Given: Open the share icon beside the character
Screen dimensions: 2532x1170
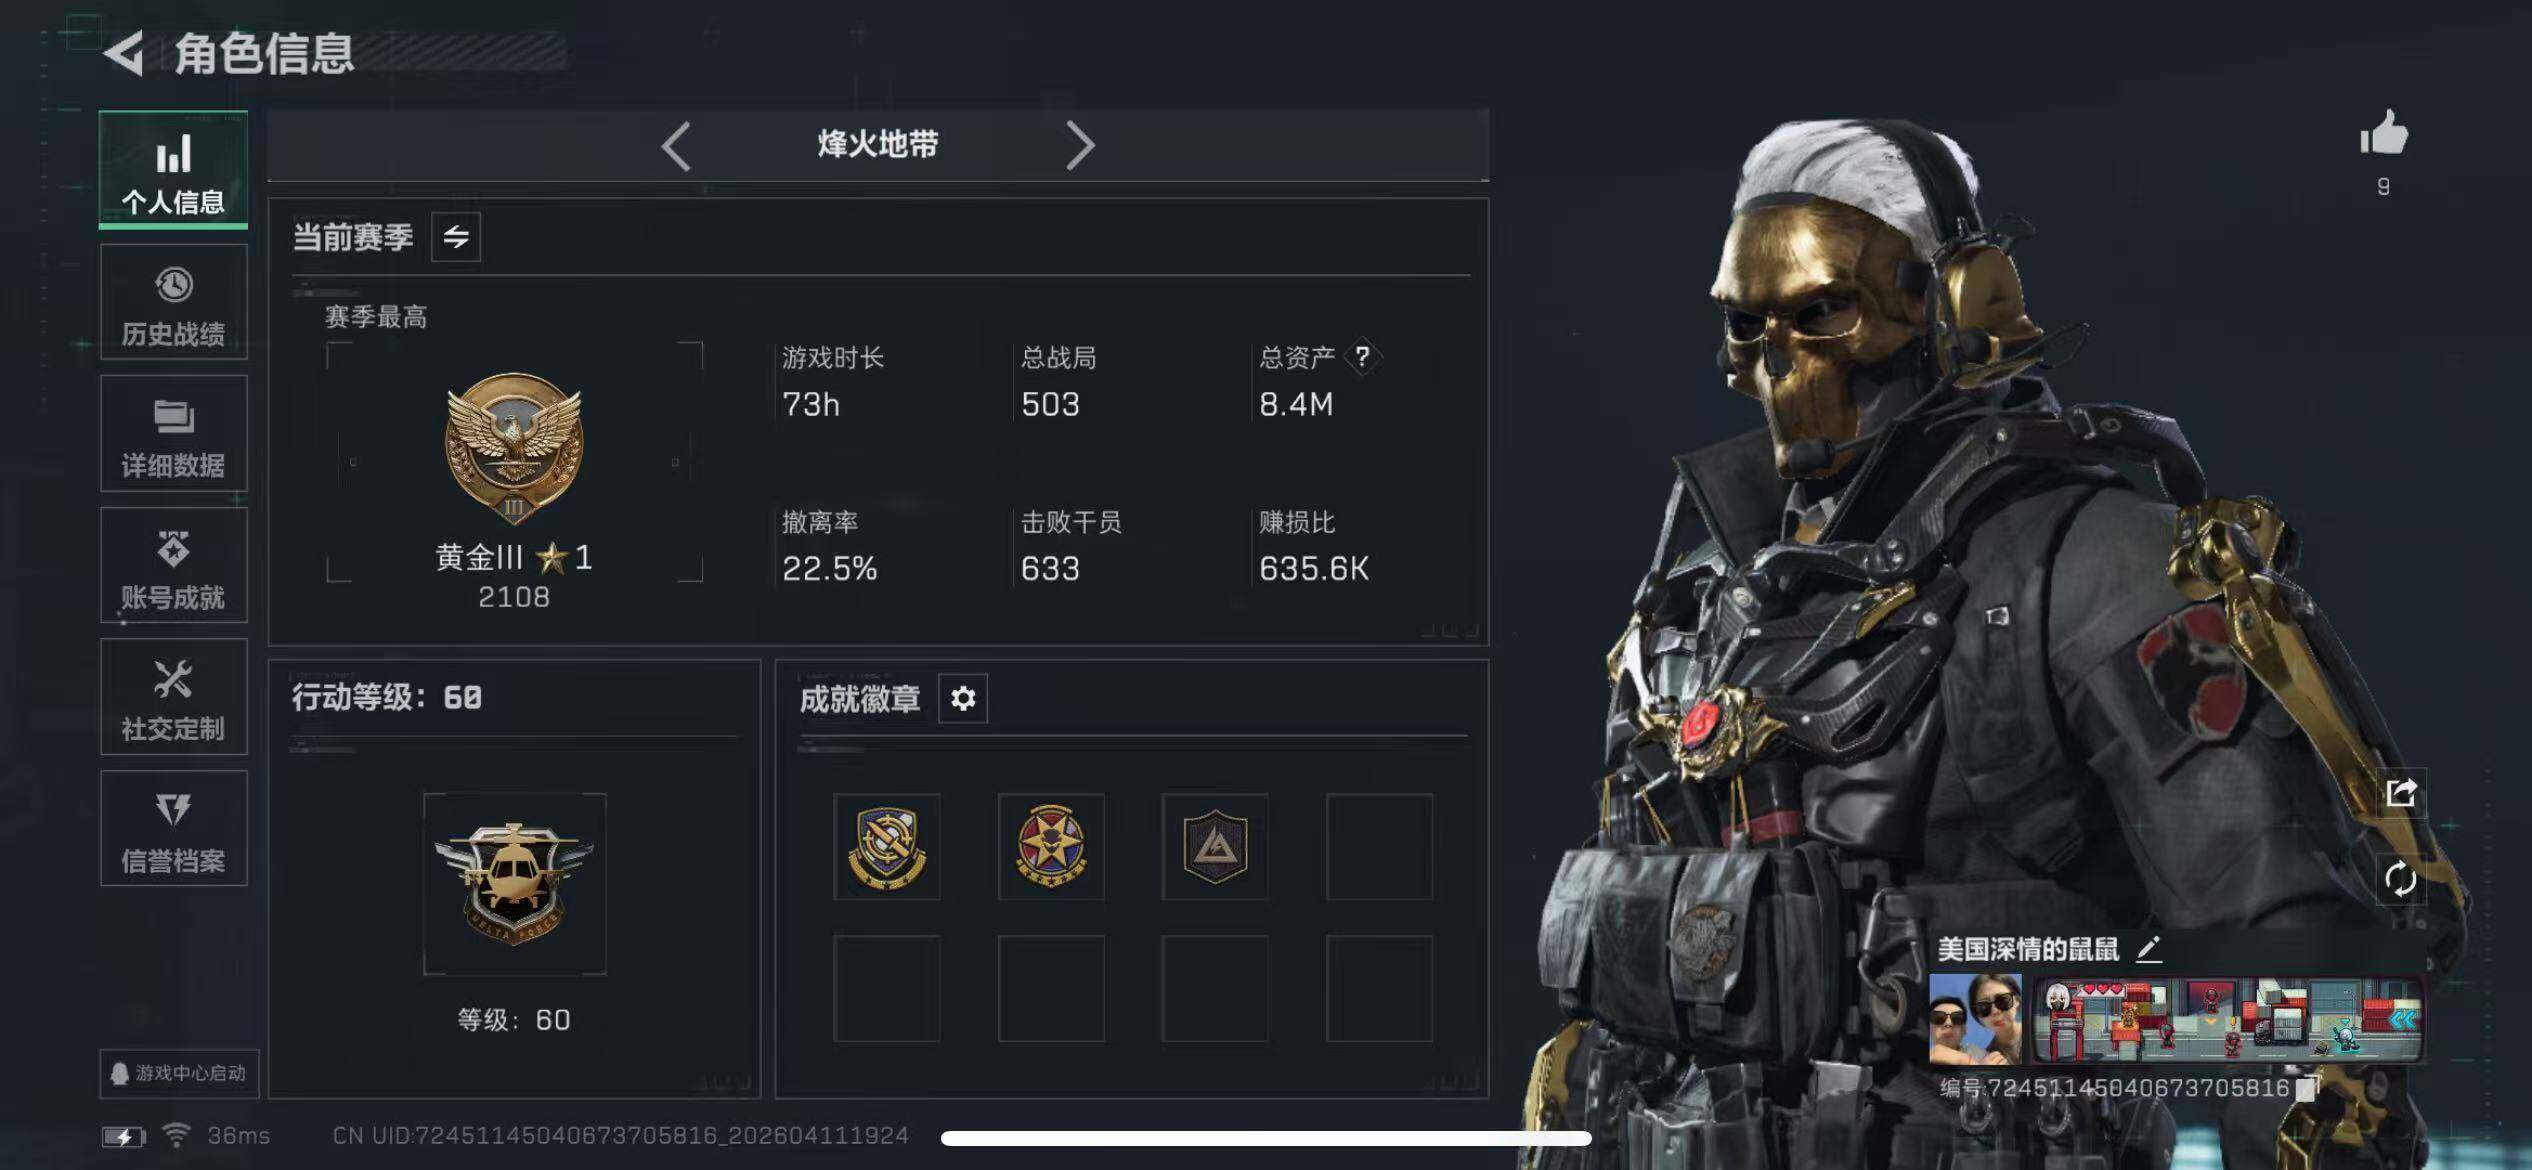Looking at the screenshot, I should coord(2401,793).
